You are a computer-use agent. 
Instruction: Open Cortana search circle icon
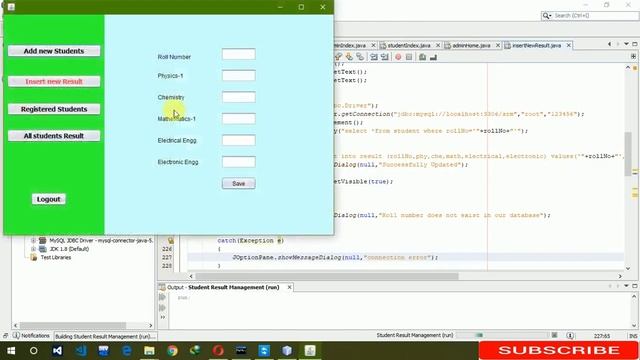coord(33,351)
